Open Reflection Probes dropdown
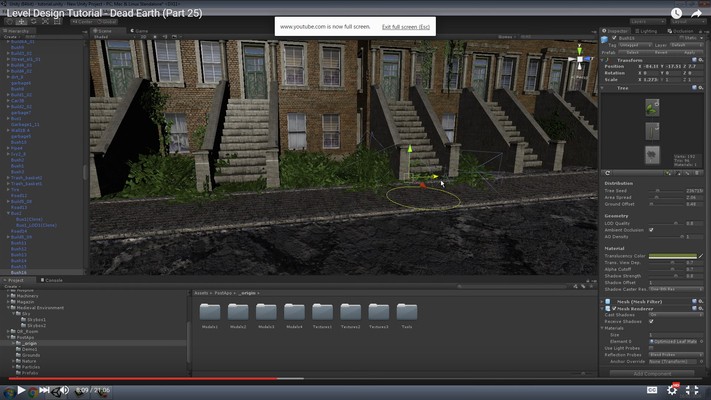 [676, 355]
